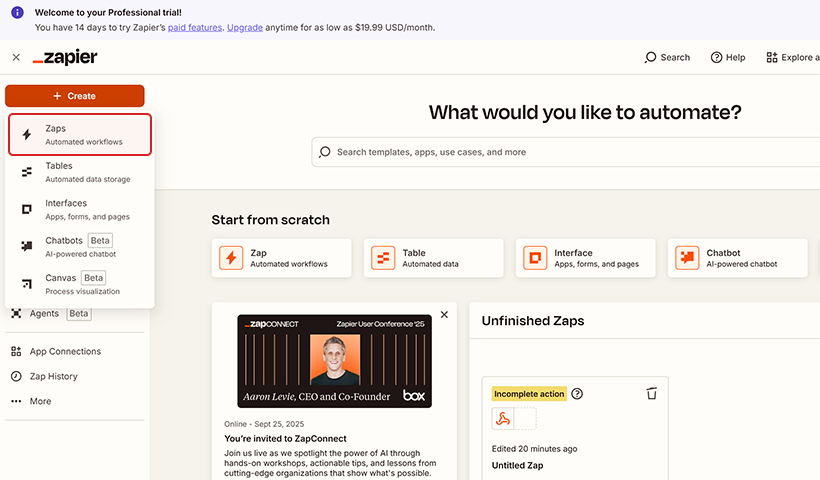Click the Incomplete action help icon
The image size is (820, 480).
tap(577, 394)
